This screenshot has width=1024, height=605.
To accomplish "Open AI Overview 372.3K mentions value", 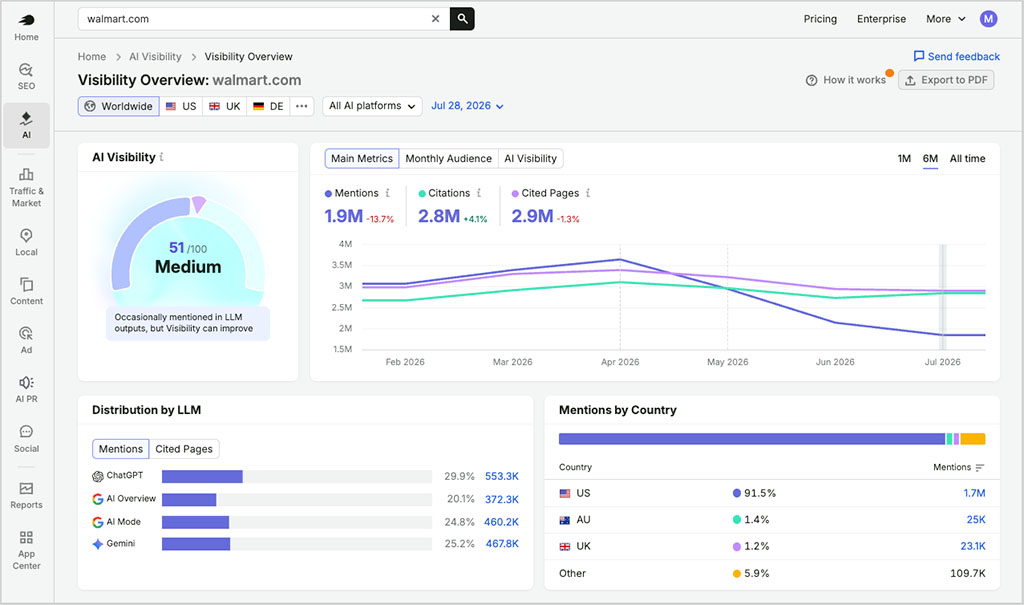I will point(502,499).
